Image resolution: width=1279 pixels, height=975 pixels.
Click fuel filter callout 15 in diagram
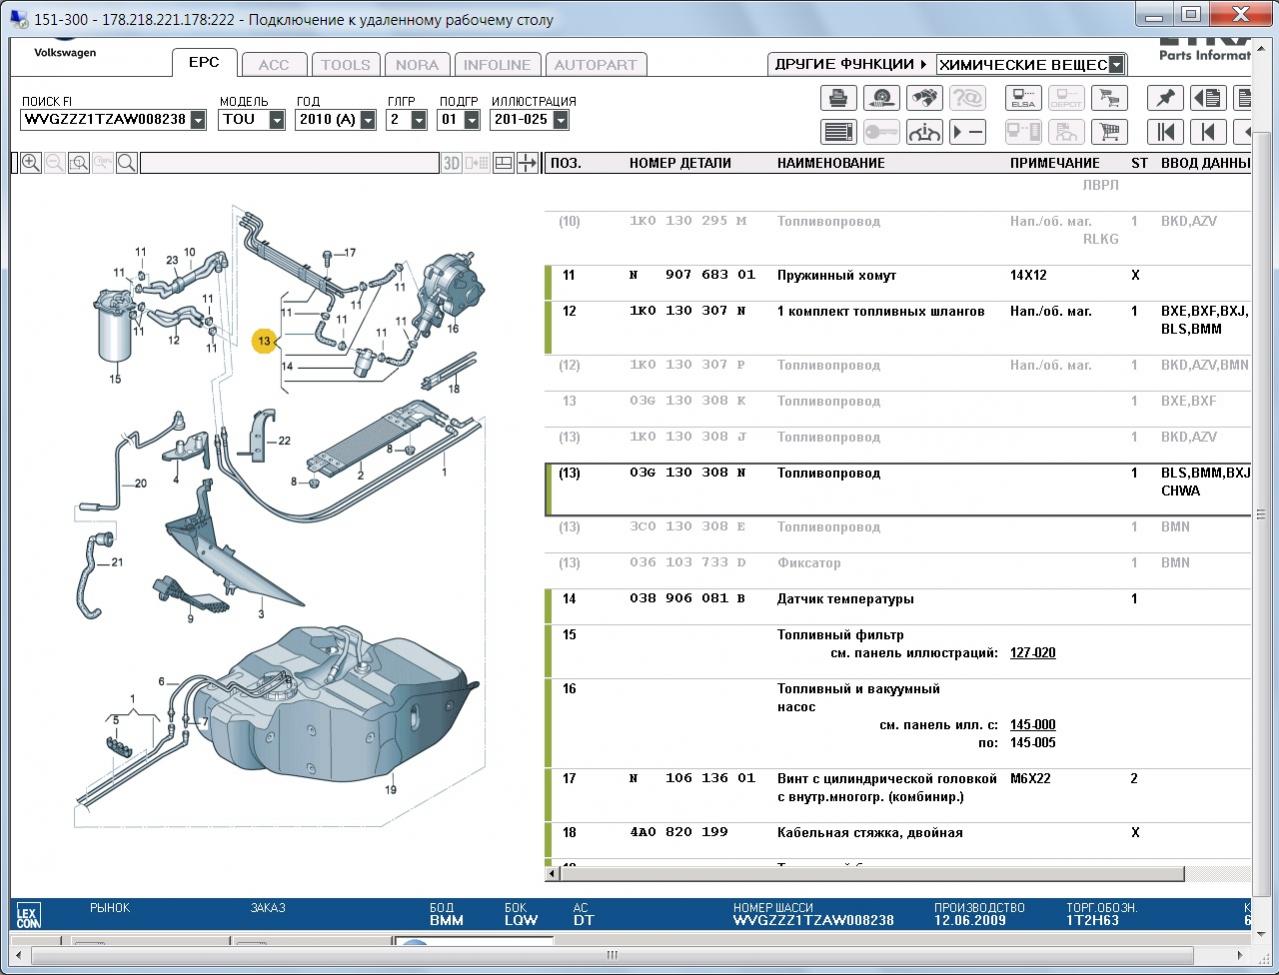pos(115,379)
